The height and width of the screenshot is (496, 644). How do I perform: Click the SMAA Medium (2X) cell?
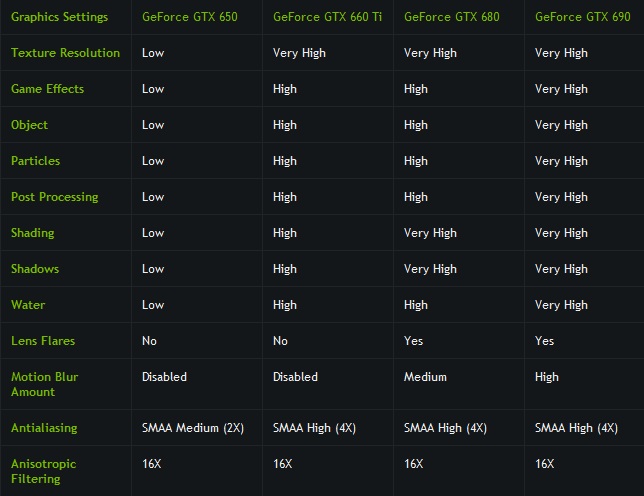tap(193, 428)
